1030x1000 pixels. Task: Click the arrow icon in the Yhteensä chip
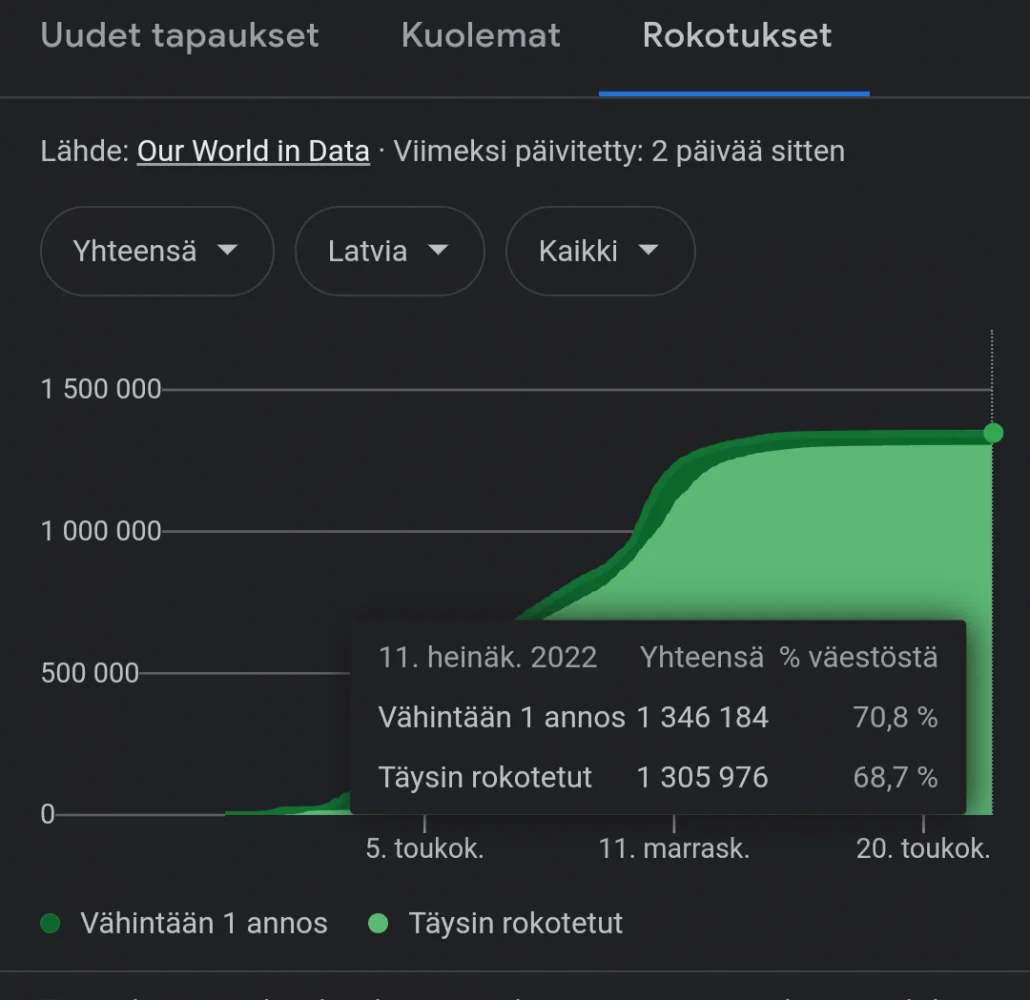(228, 250)
